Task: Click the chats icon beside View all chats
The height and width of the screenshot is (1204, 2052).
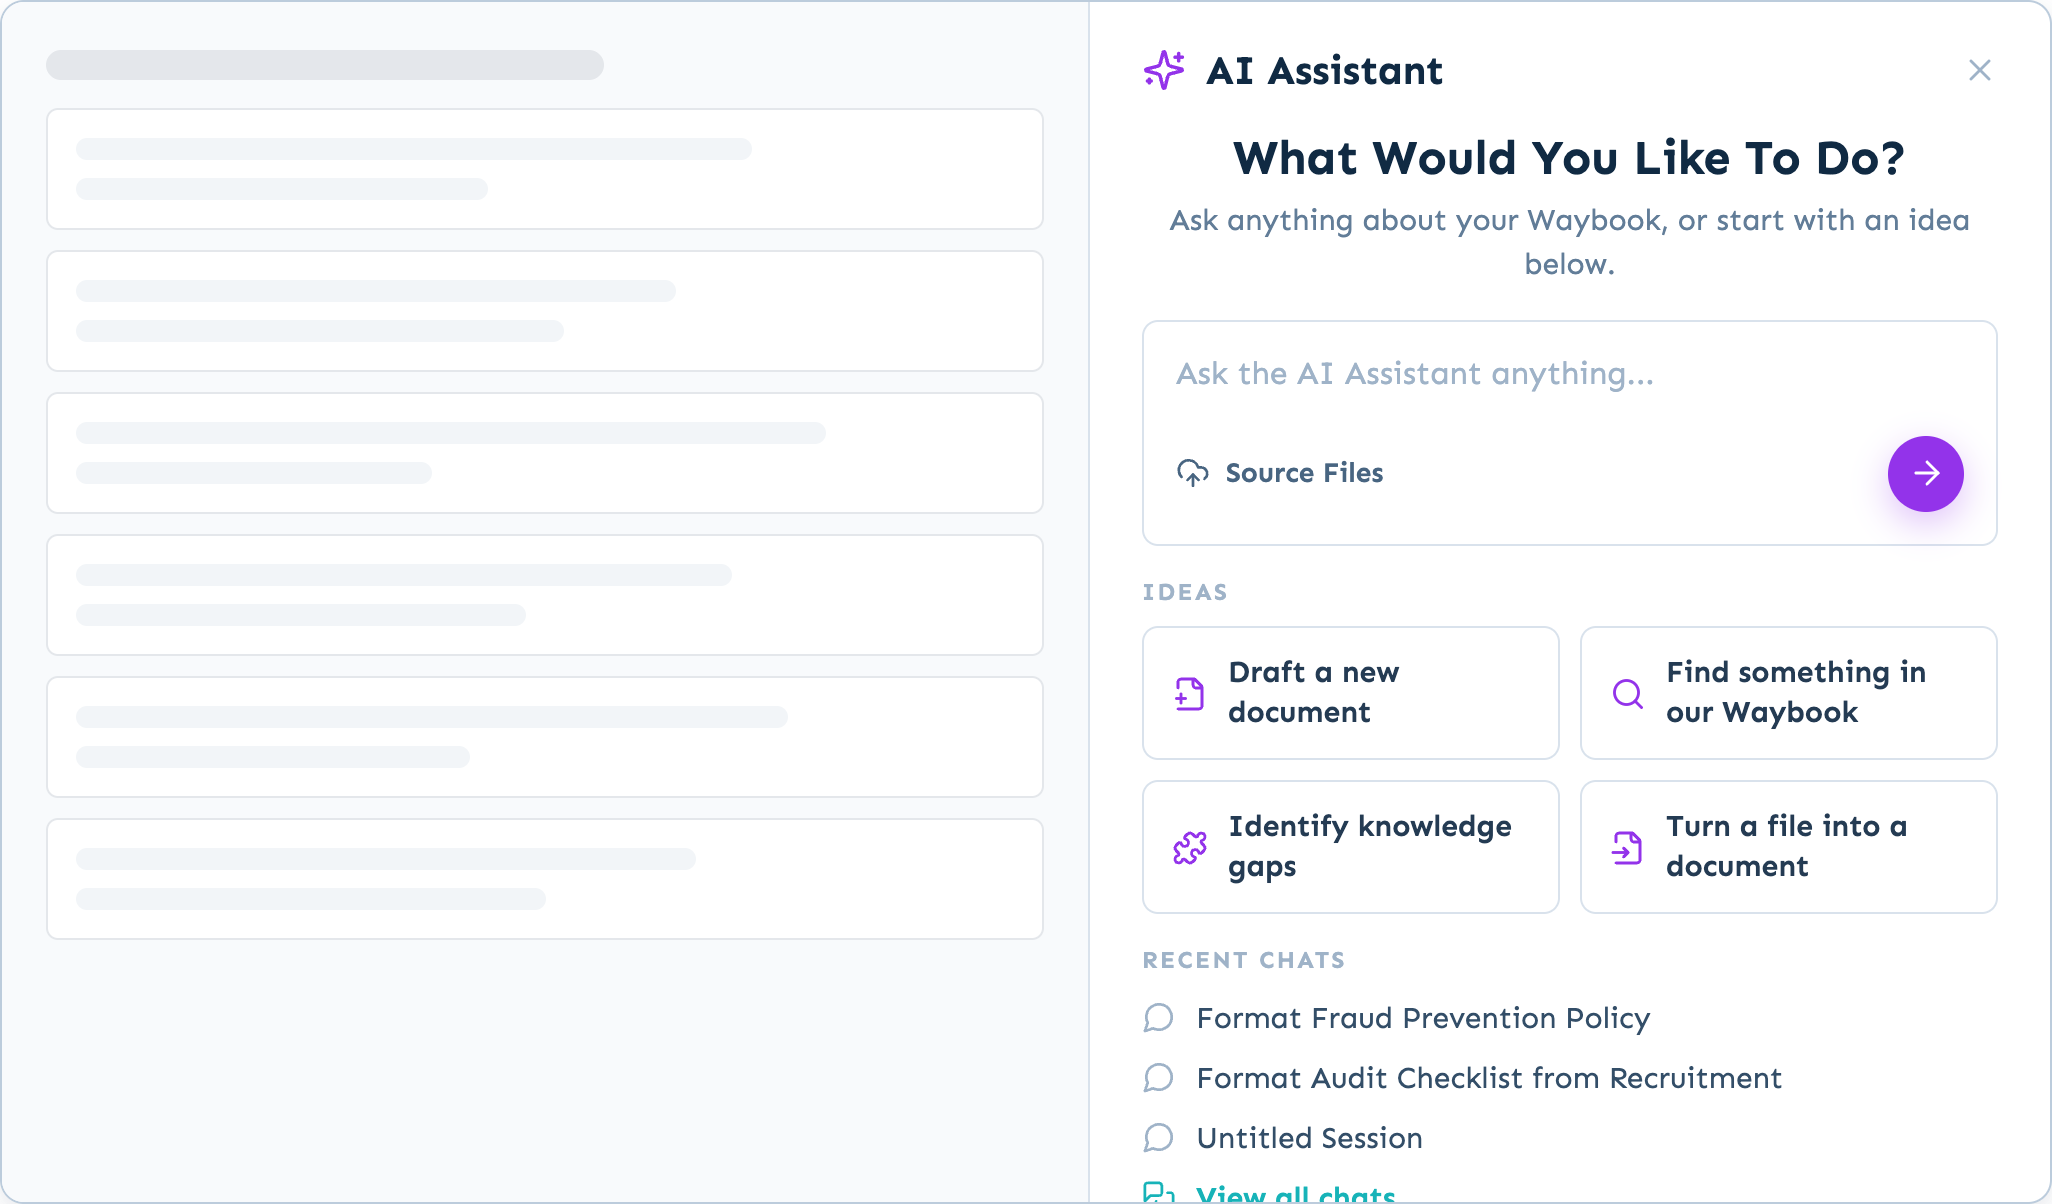Action: 1158,1193
